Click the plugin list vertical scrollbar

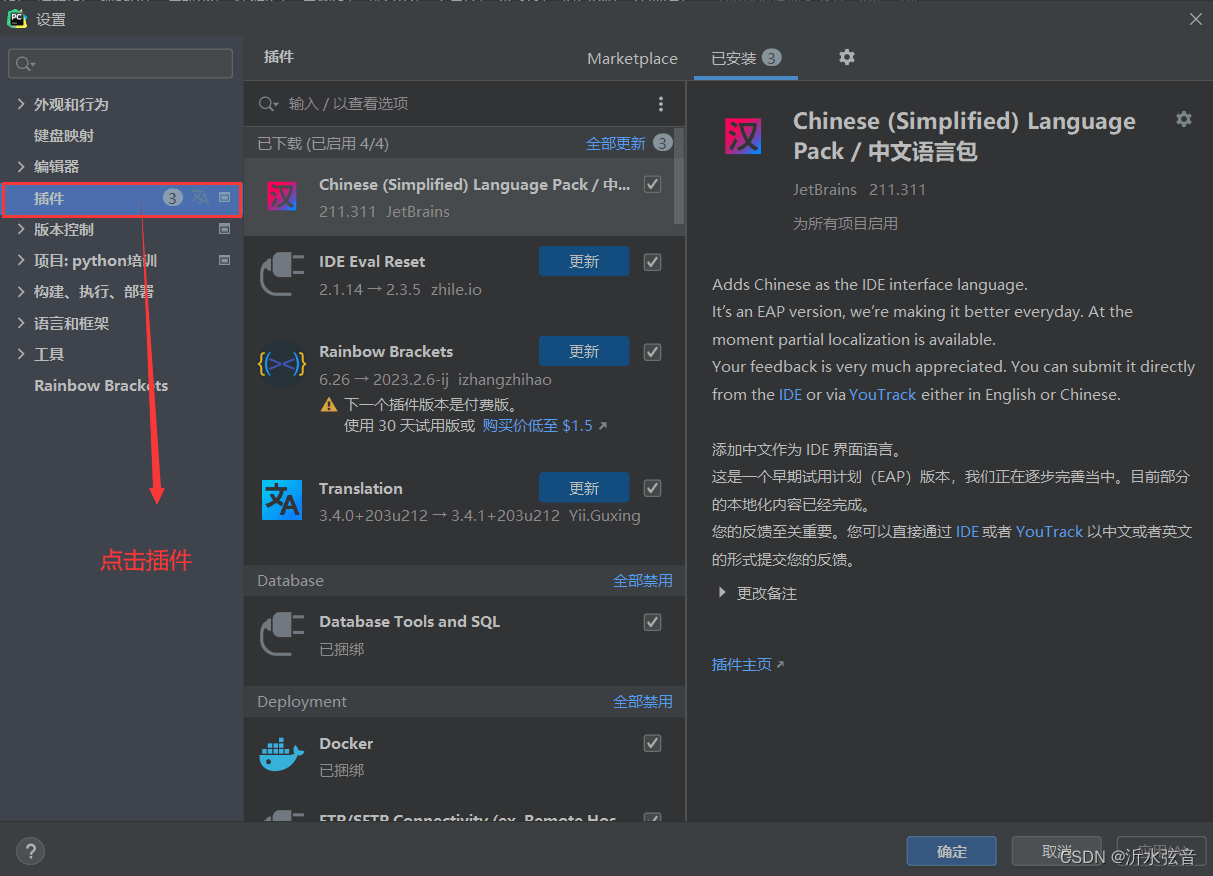pos(679,180)
